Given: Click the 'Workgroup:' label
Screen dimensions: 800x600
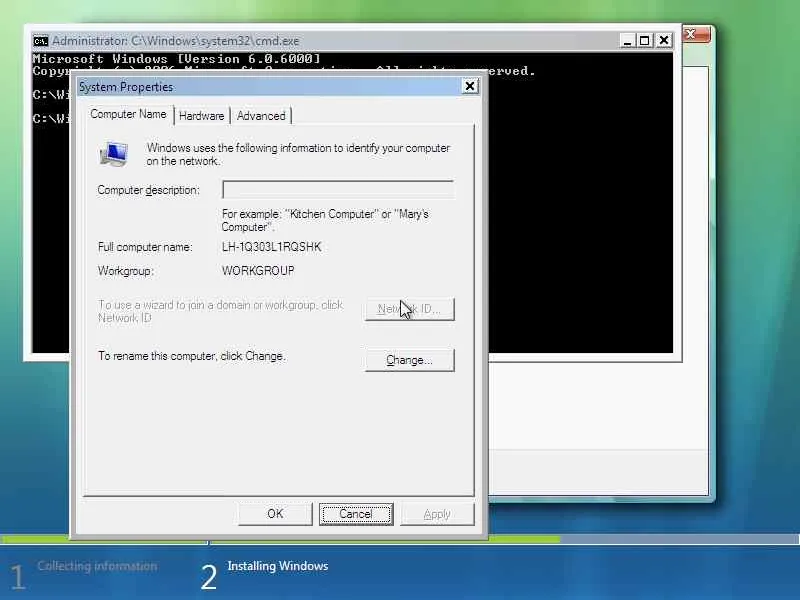Looking at the screenshot, I should [x=126, y=271].
